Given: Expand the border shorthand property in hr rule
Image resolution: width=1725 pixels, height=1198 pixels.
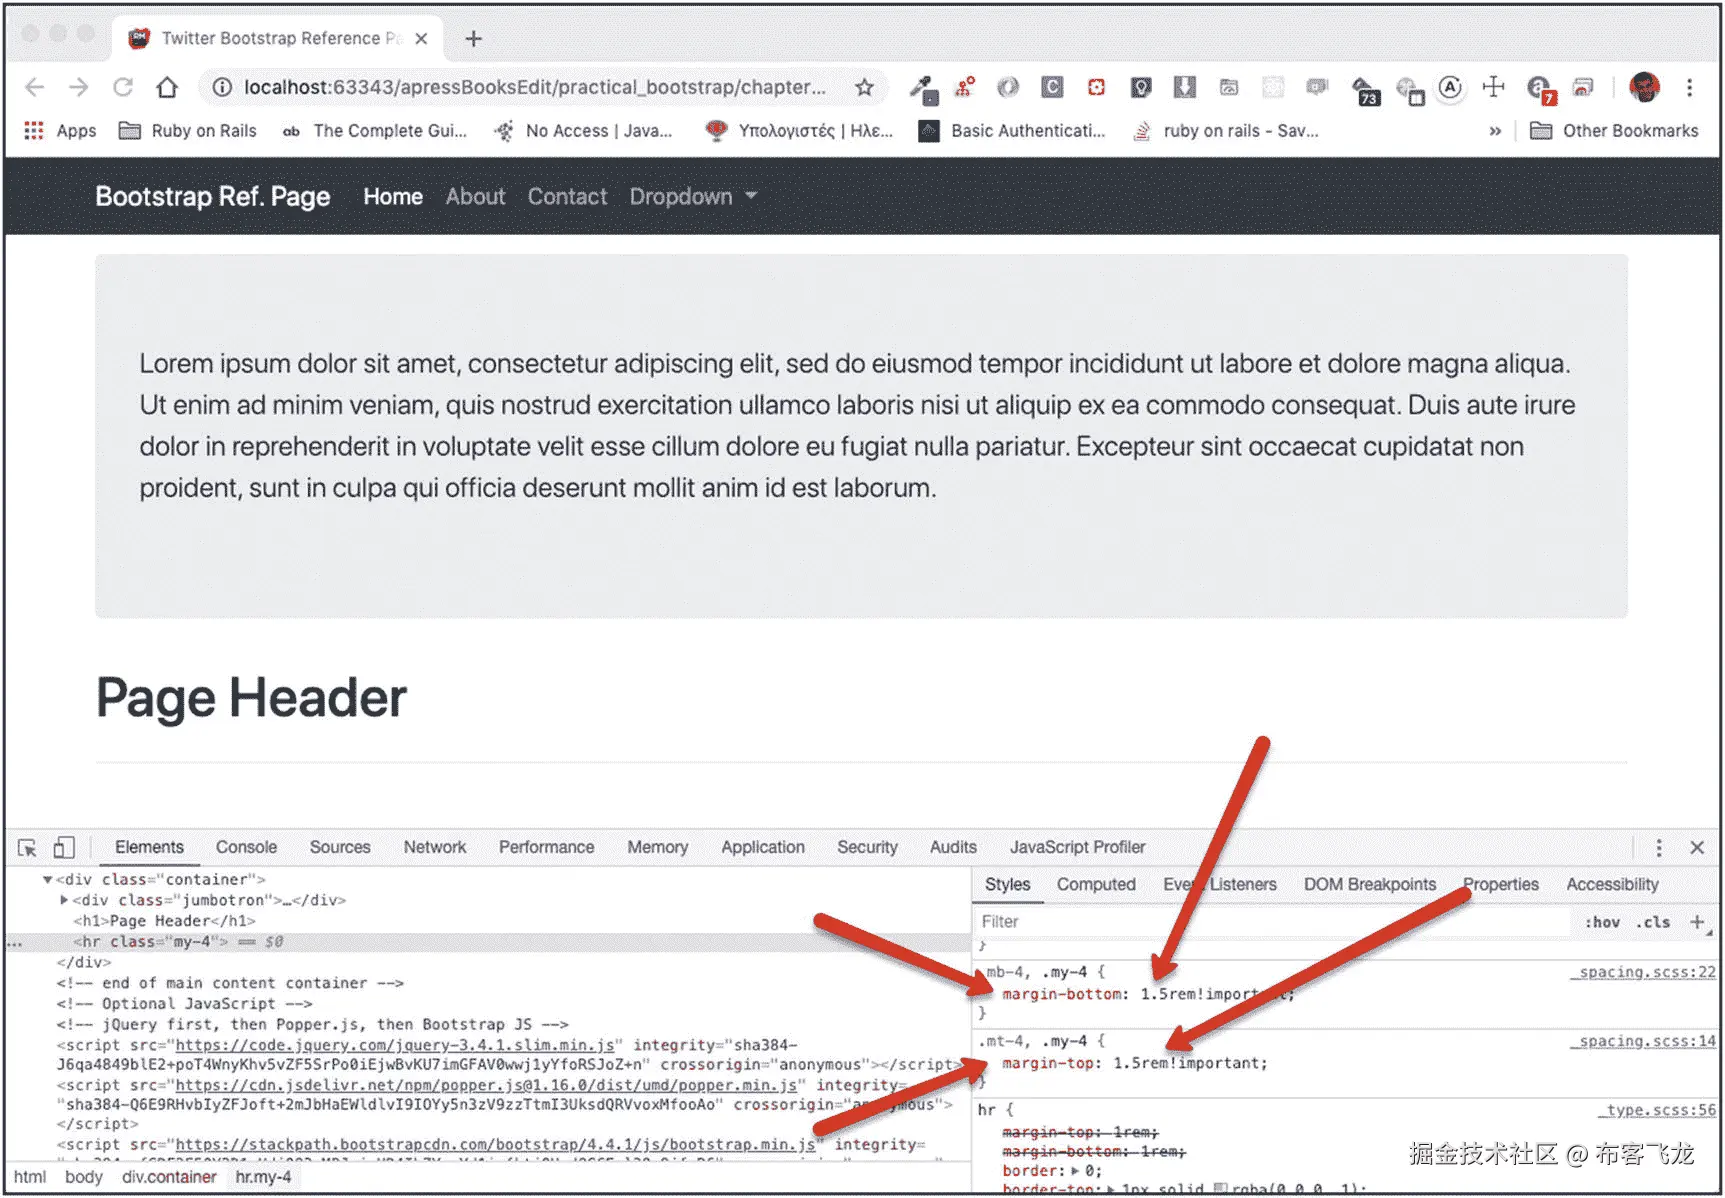Looking at the screenshot, I should [1075, 1171].
